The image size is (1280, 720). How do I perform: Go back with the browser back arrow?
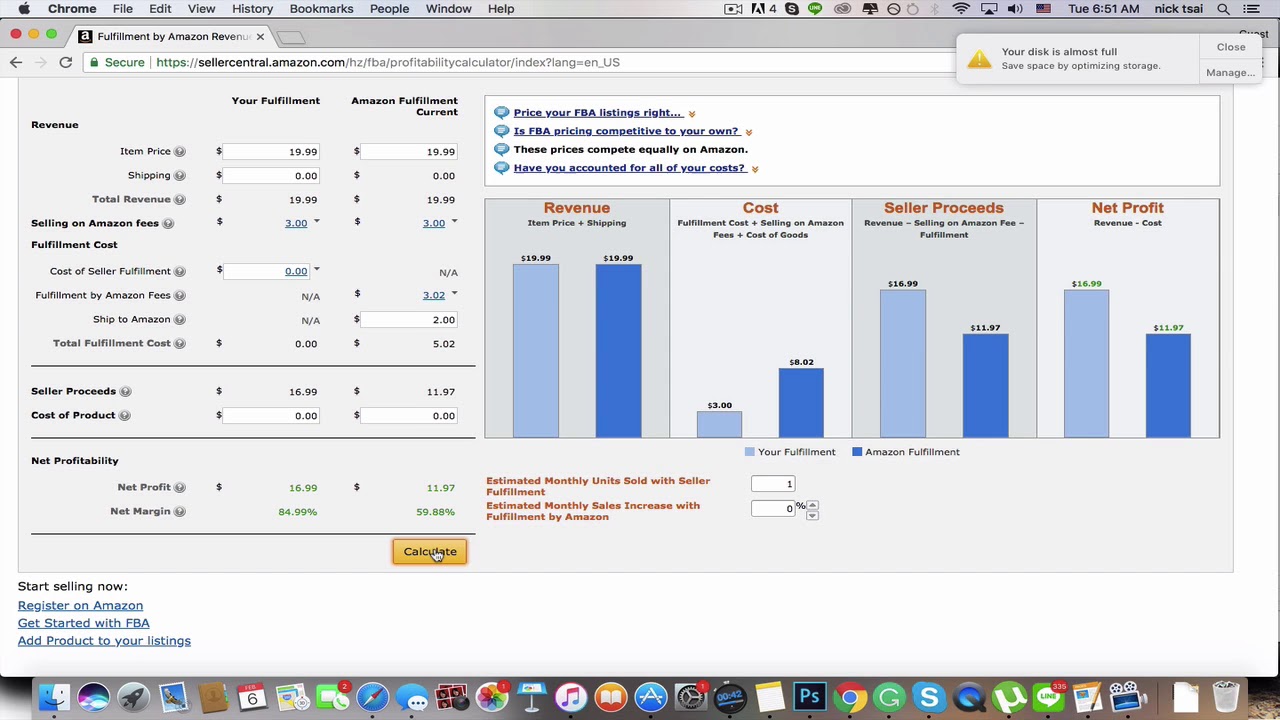(16, 62)
